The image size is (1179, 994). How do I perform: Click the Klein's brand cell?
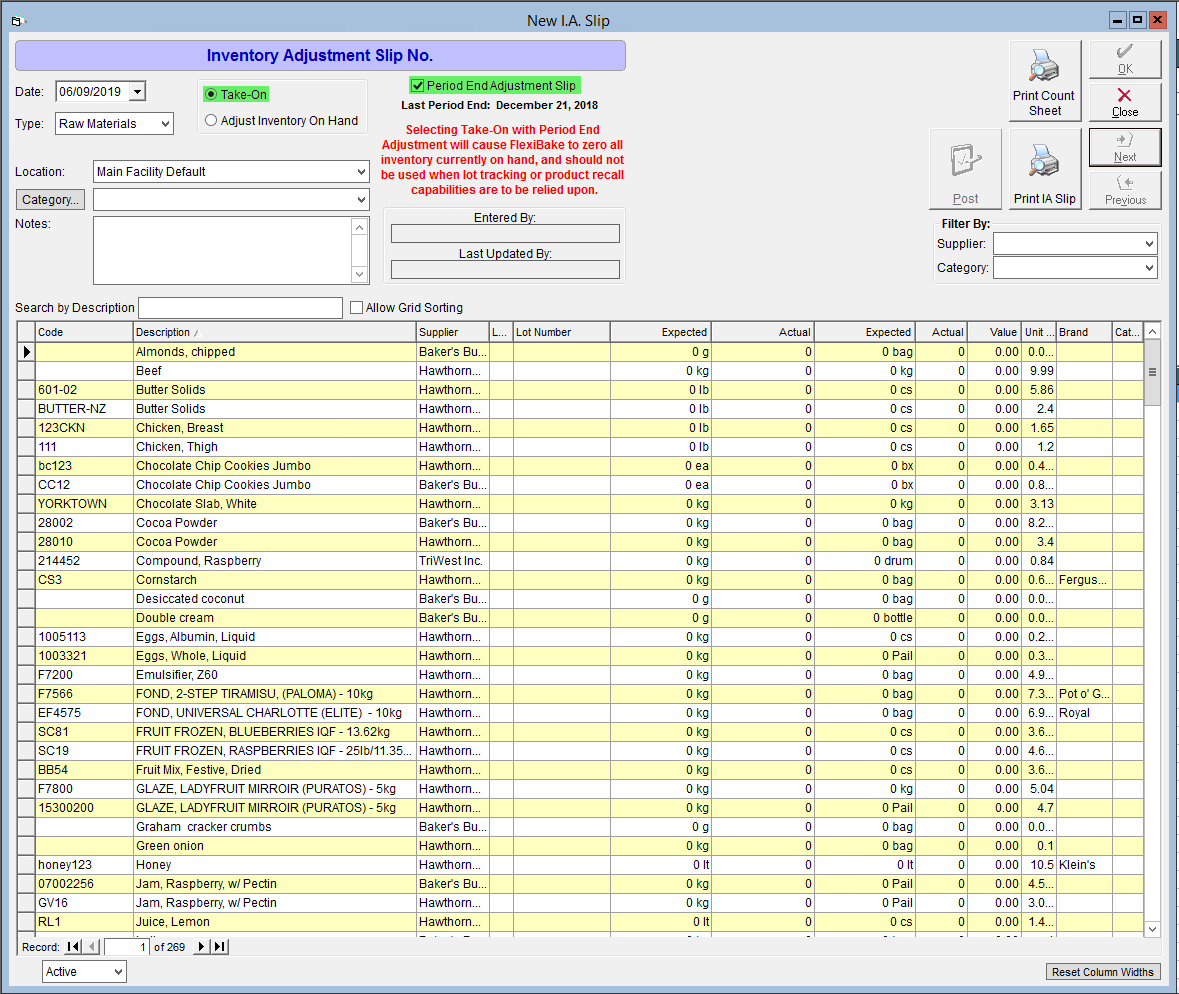[x=1084, y=865]
